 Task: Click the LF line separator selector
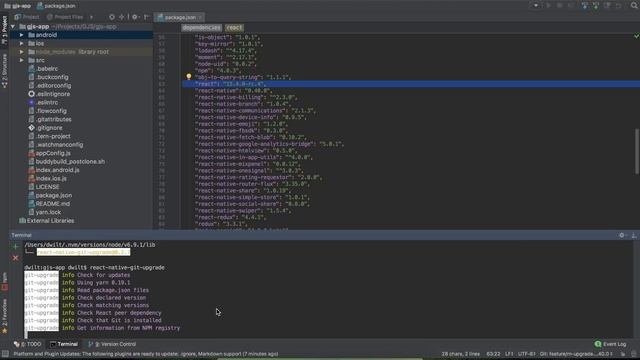[509, 354]
